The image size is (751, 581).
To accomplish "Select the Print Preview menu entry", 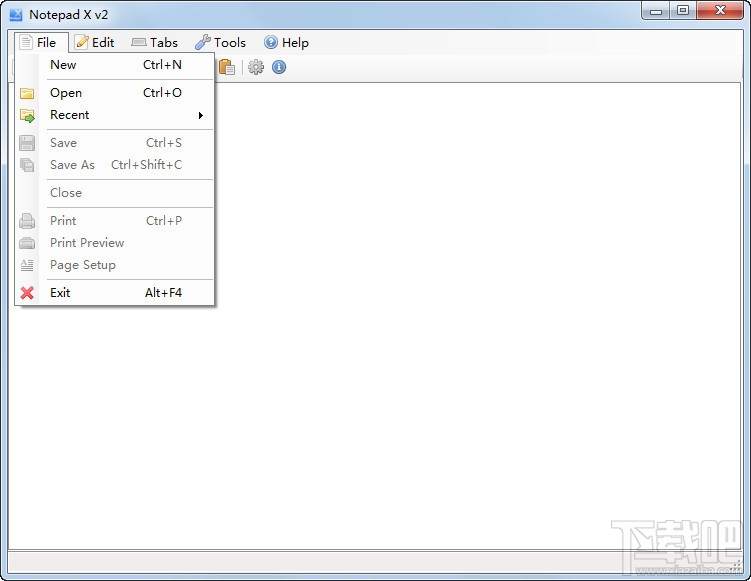I will (115, 243).
